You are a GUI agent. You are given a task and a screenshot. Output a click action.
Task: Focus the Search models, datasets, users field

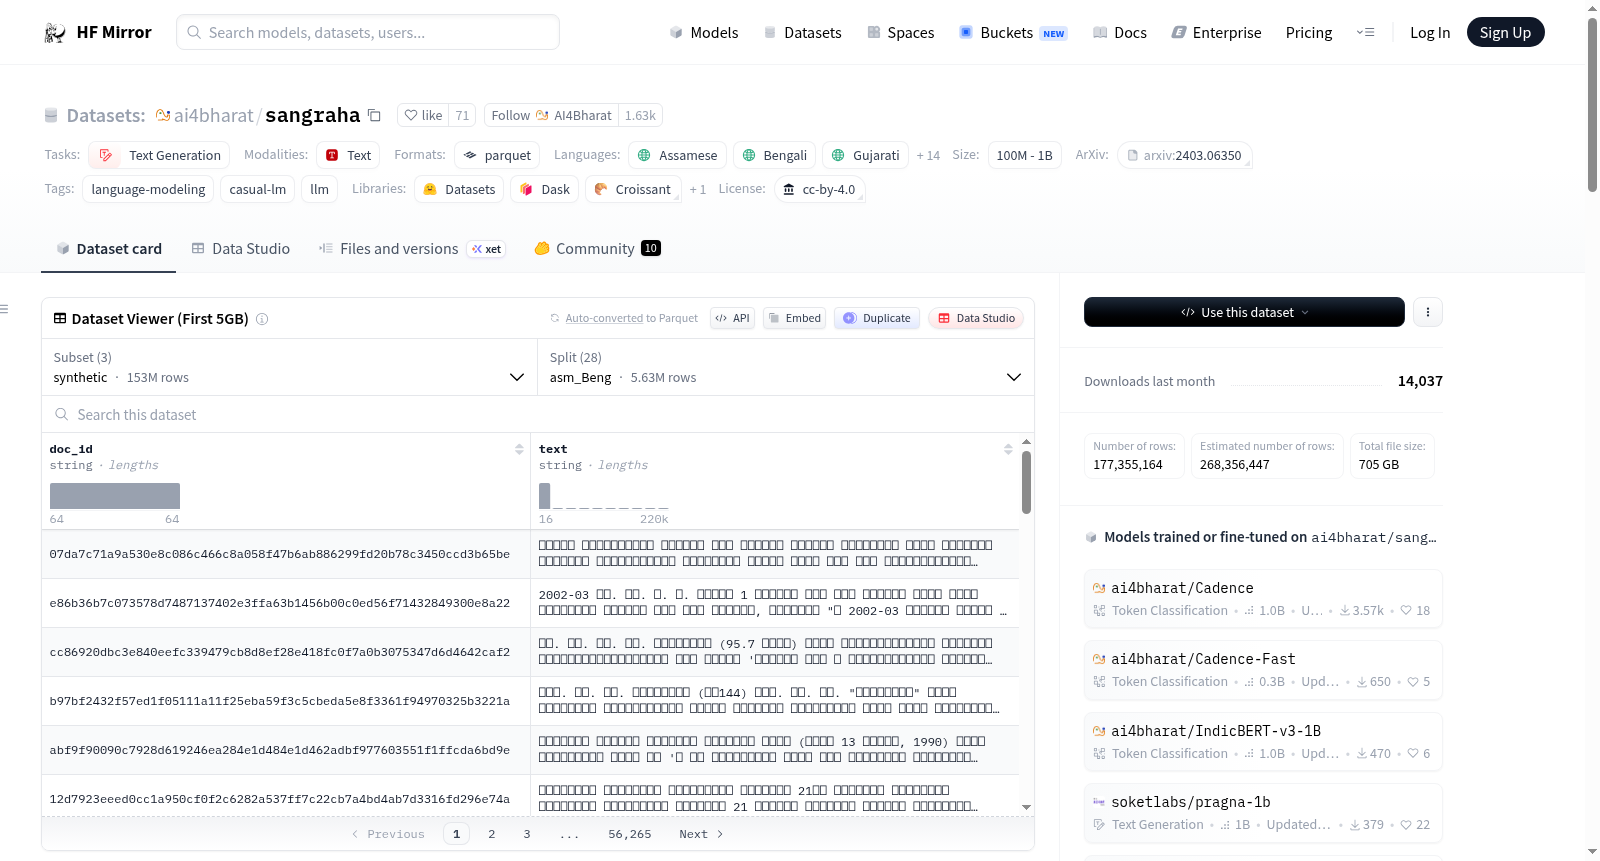pos(368,32)
